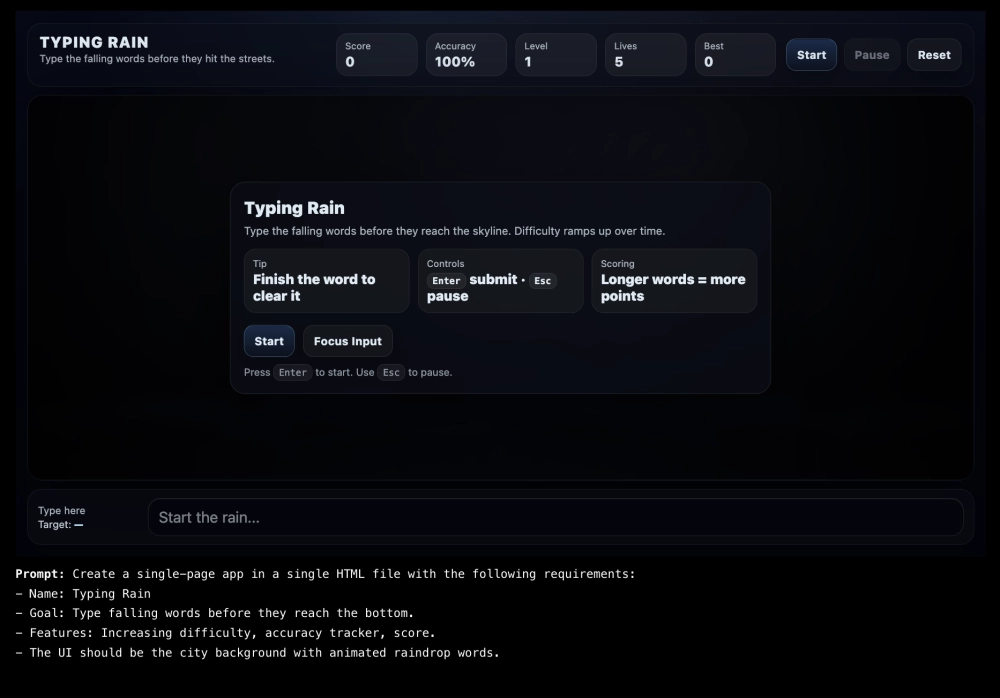Click the Scoring card about longer words

(674, 281)
